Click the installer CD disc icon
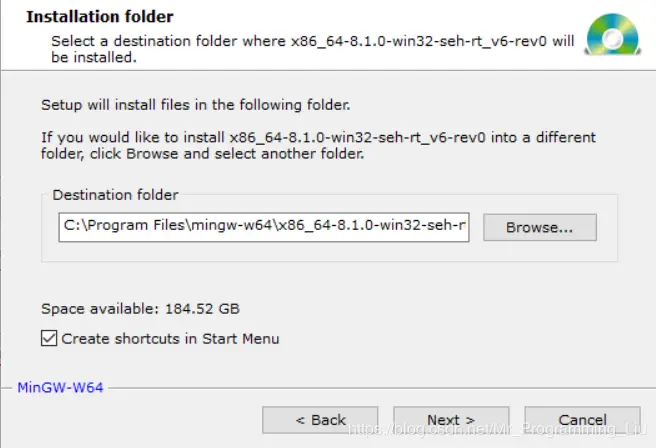 pos(613,34)
